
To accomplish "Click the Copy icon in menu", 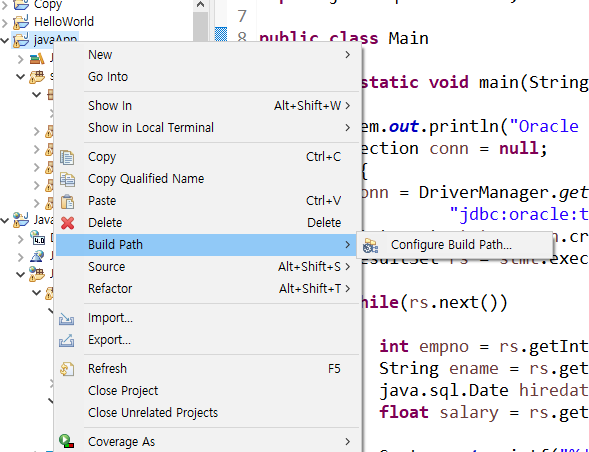I will 67,157.
